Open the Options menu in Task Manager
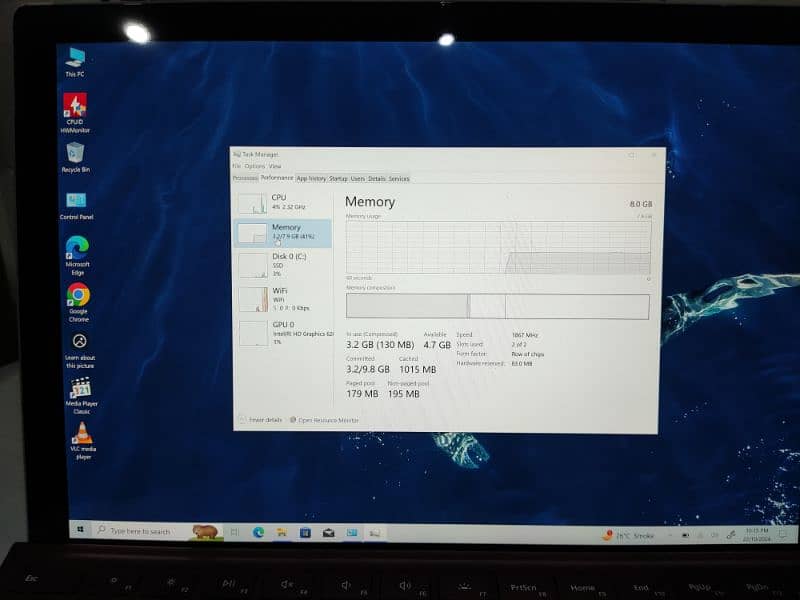 click(x=255, y=166)
